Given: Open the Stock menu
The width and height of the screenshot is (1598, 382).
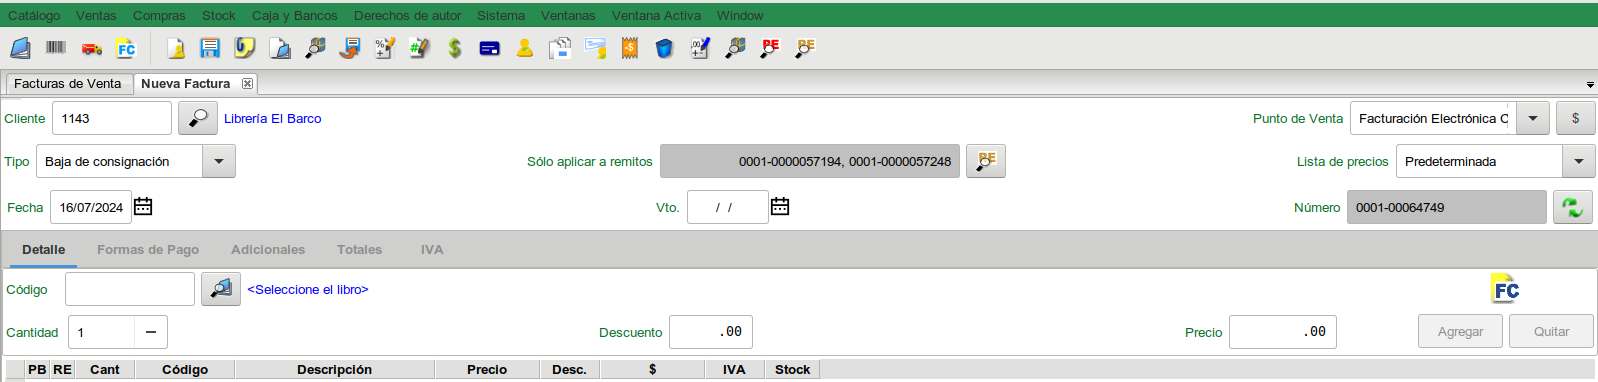Looking at the screenshot, I should [x=219, y=15].
